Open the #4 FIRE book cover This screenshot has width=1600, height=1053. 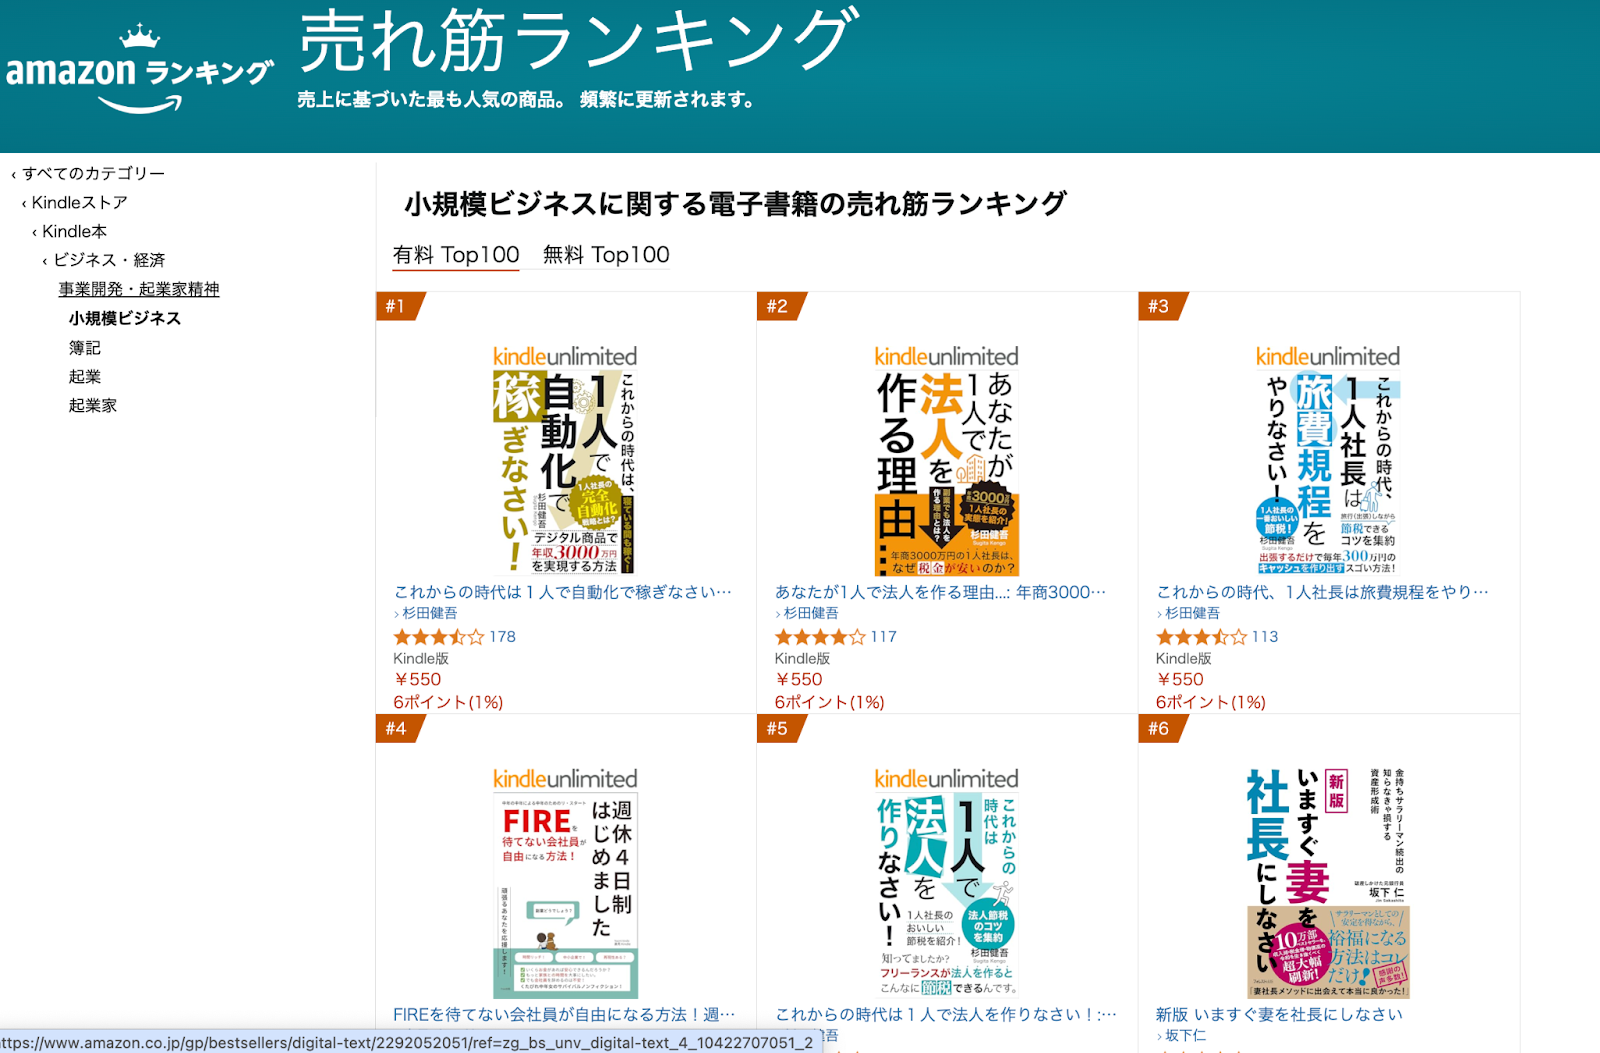(x=565, y=883)
